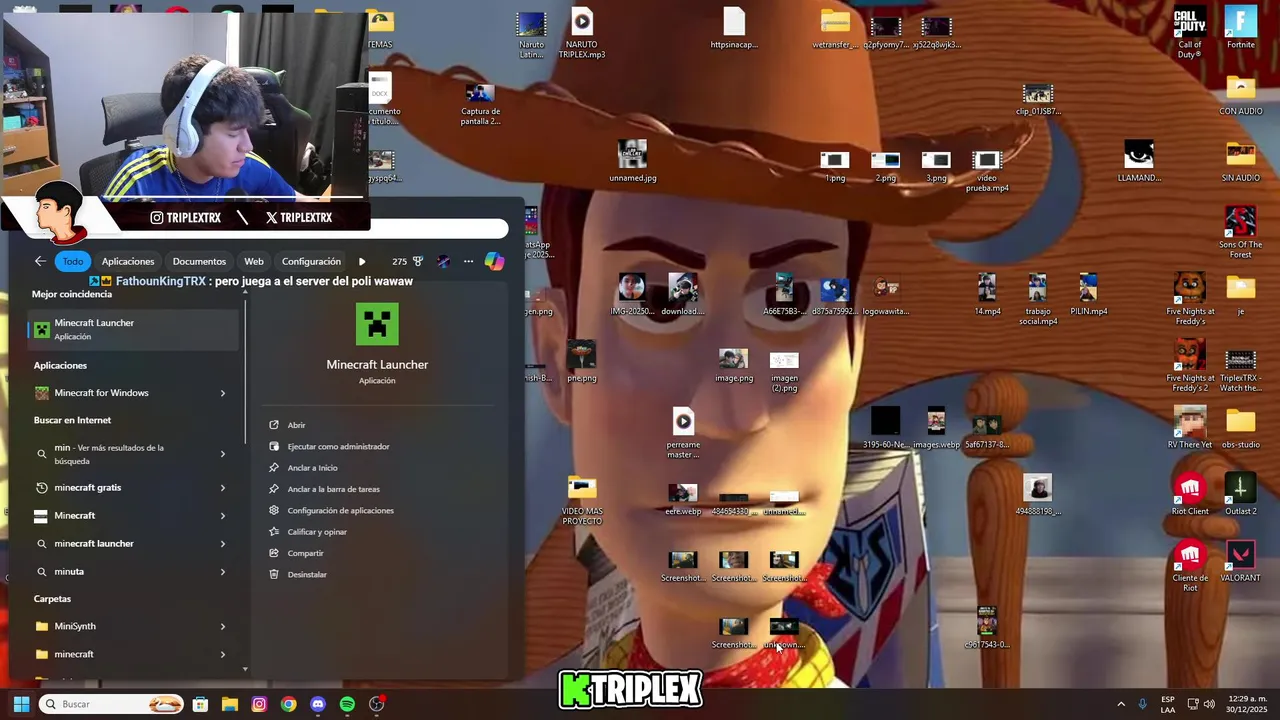The height and width of the screenshot is (720, 1280).
Task: Expand the minecraft gratis suggestion
Action: coord(222,488)
